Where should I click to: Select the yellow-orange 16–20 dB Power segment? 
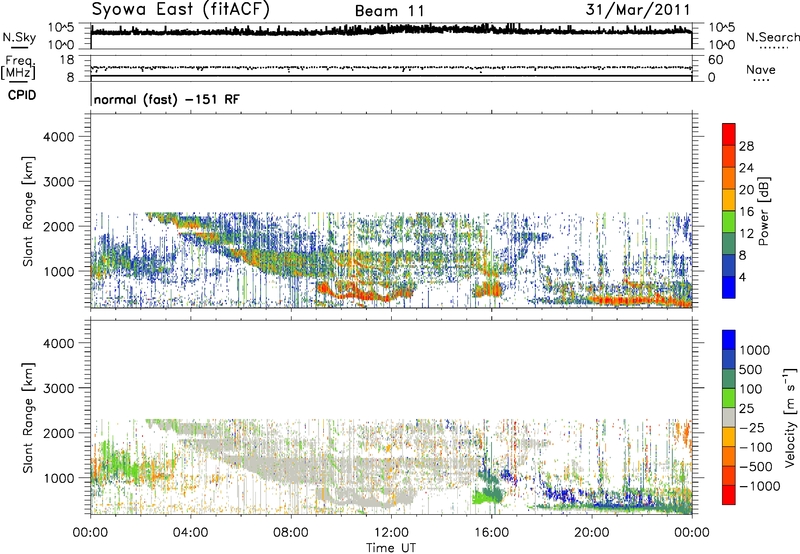pyautogui.click(x=729, y=200)
